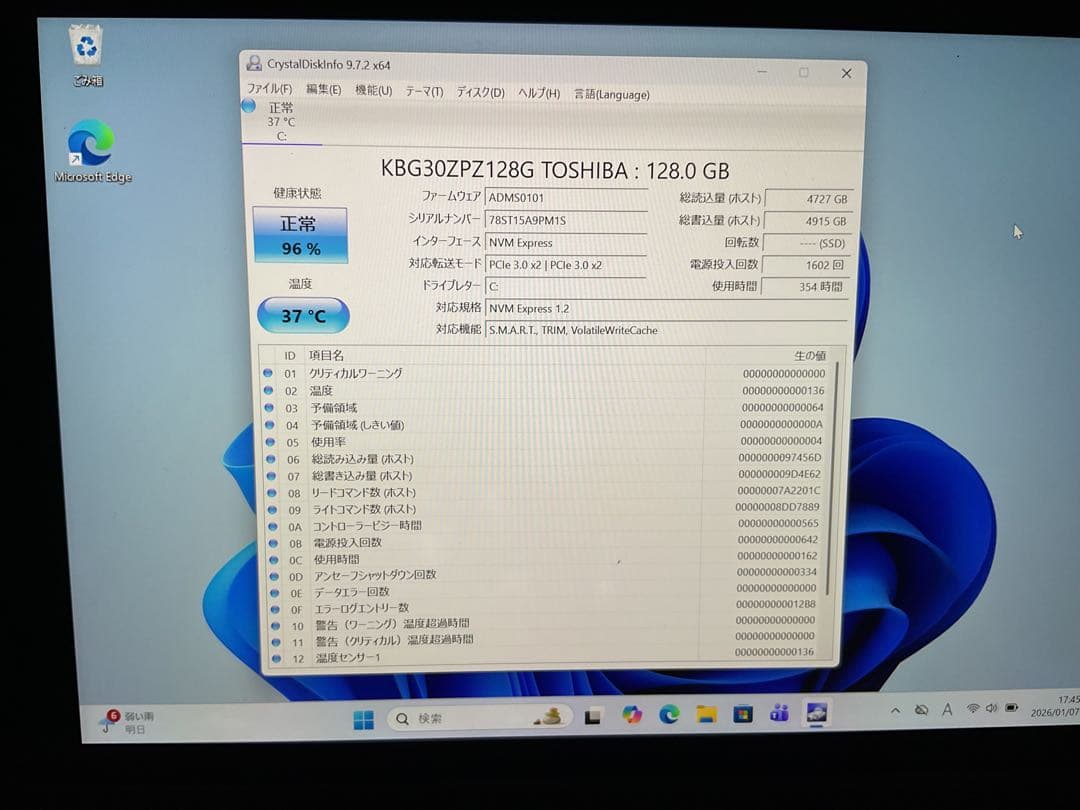The height and width of the screenshot is (810, 1080).
Task: Click the Wi-Fi network tray icon
Action: pyautogui.click(x=973, y=708)
